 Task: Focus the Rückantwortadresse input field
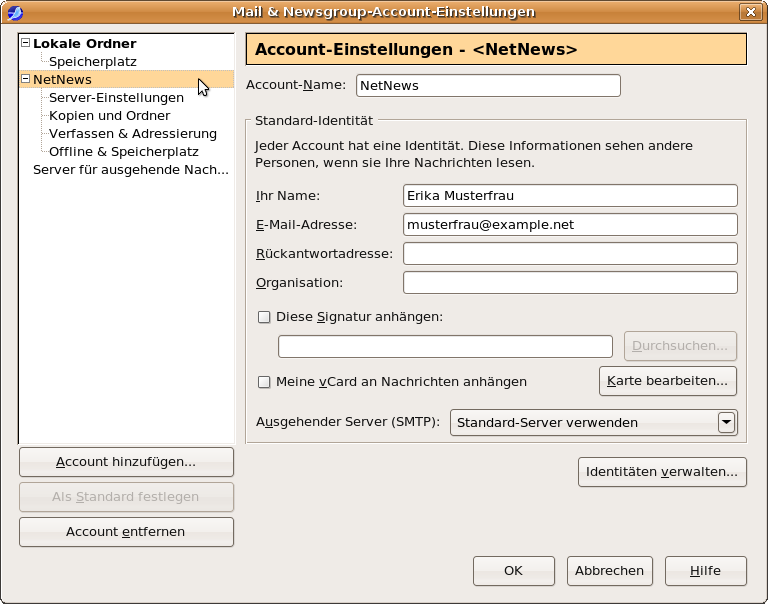coord(570,254)
